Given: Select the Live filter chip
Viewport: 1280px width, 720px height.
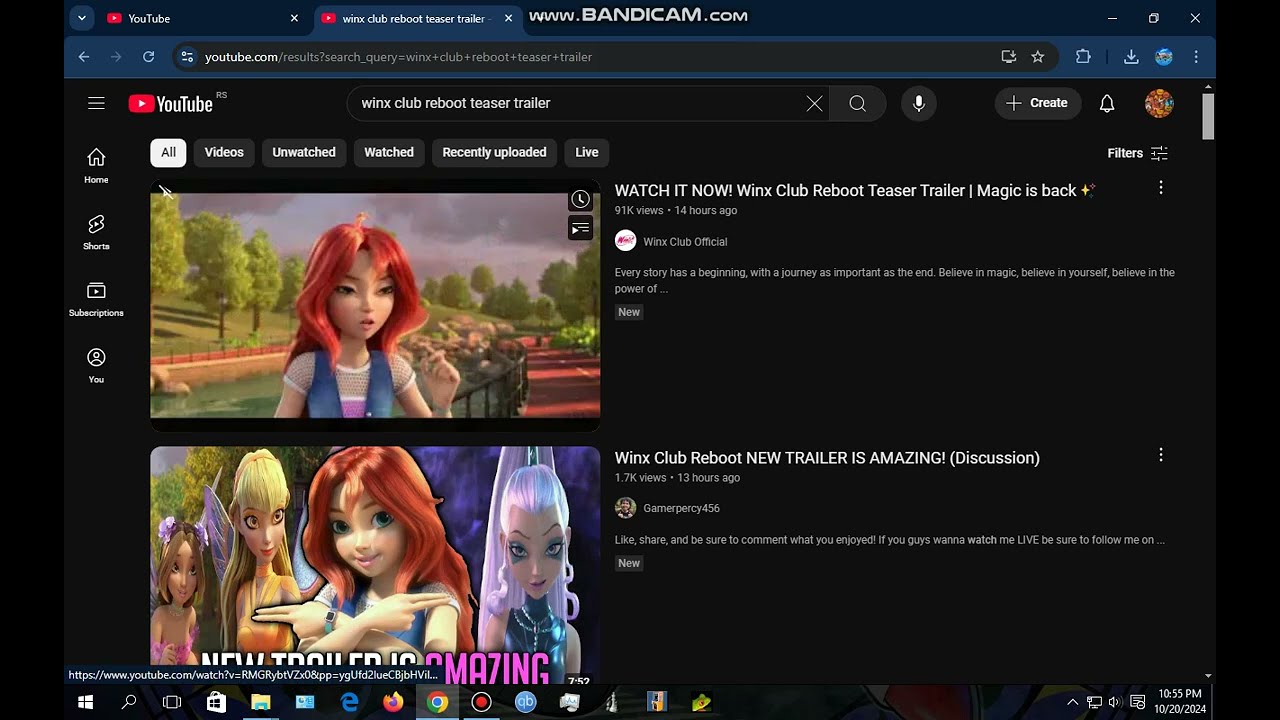Looking at the screenshot, I should 587,152.
